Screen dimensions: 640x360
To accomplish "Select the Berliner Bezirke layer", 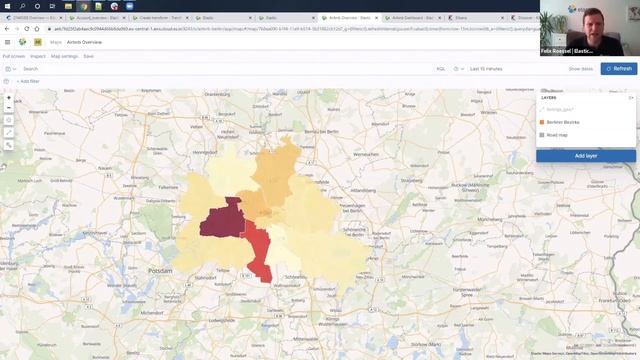I will tap(563, 122).
